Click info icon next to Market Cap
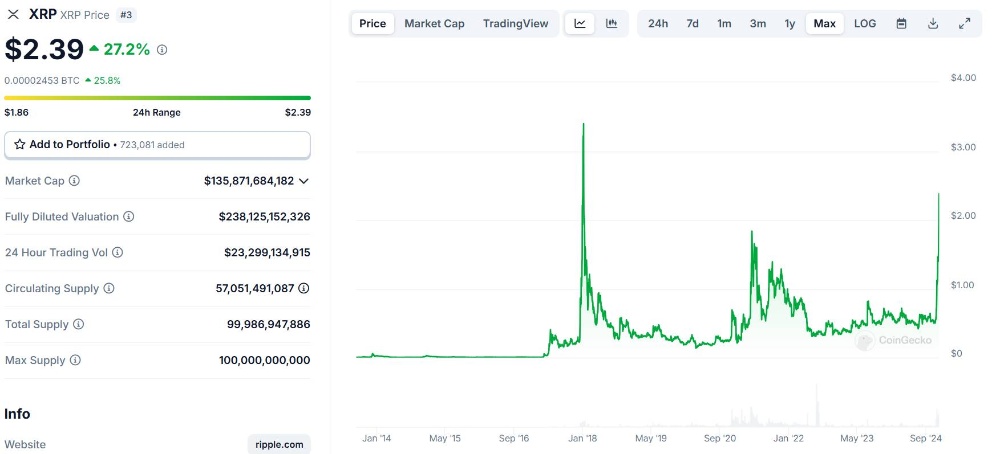 75,180
